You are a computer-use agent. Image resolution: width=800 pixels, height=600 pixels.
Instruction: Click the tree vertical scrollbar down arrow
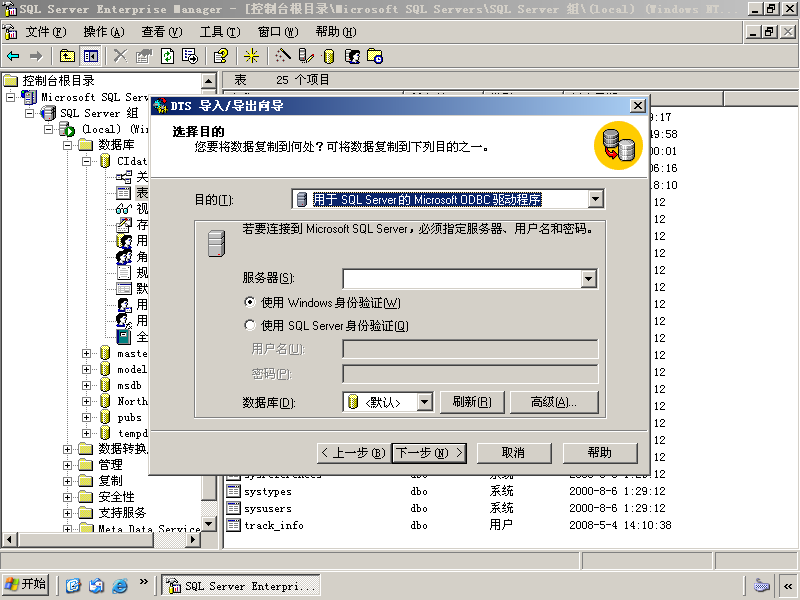[209, 523]
